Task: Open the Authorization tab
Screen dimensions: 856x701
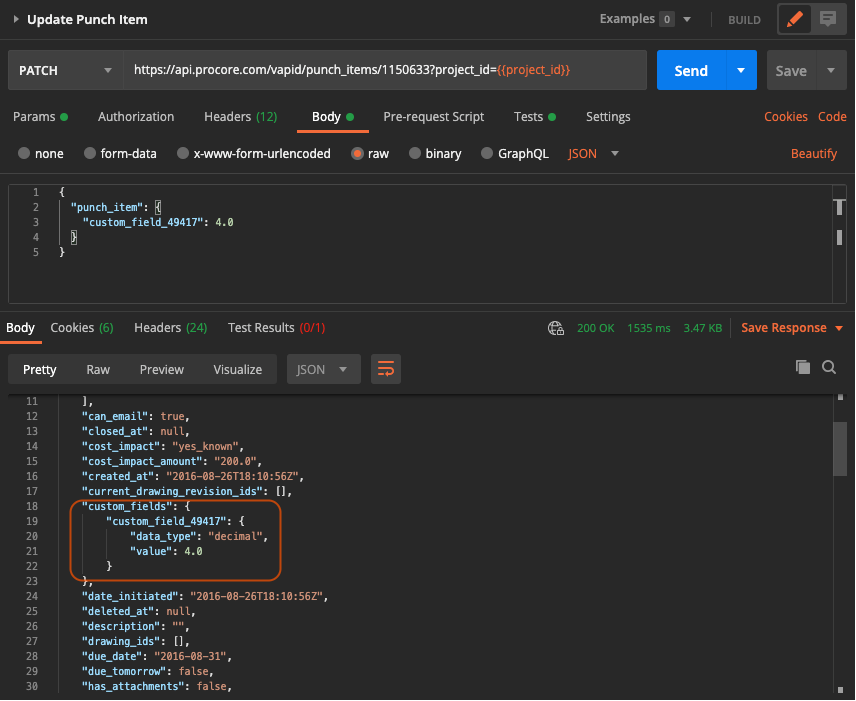Action: (136, 117)
